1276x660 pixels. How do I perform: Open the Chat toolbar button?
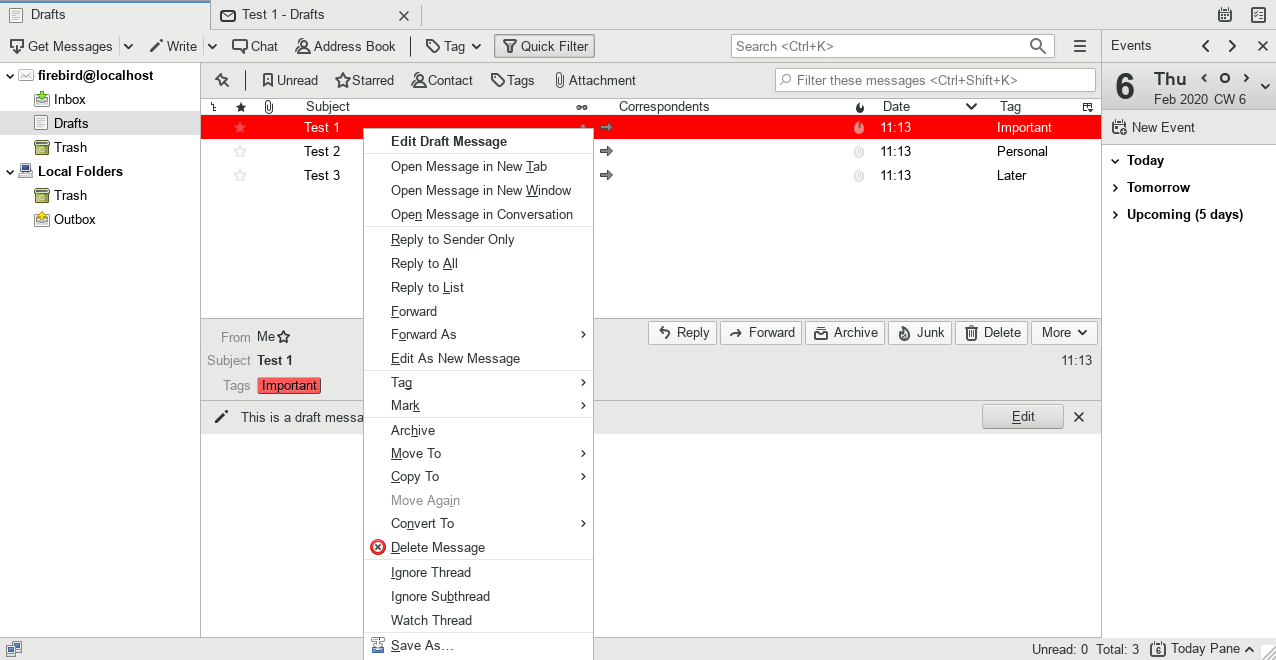click(x=254, y=46)
